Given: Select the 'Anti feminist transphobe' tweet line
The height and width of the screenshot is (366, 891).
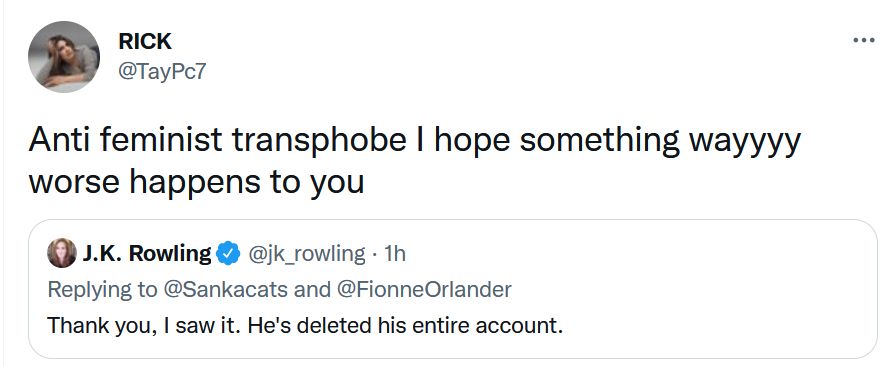Looking at the screenshot, I should click(218, 140).
